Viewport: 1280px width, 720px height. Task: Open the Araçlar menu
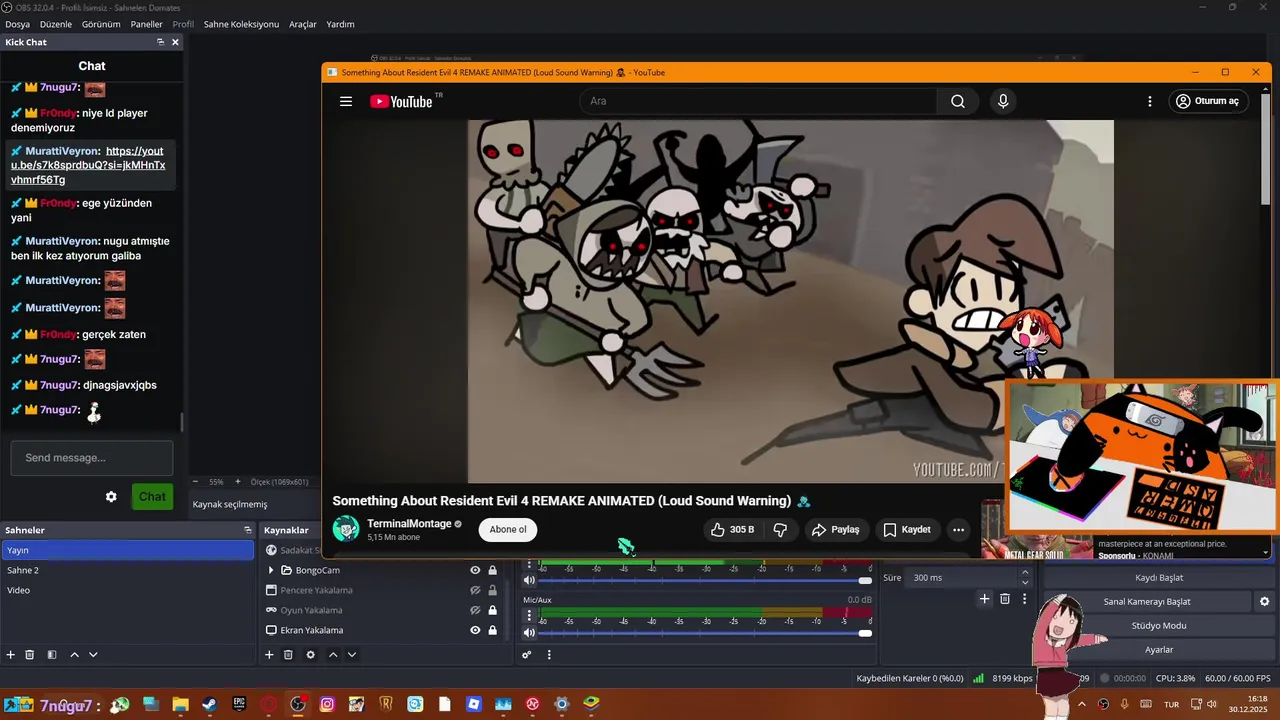click(x=303, y=24)
